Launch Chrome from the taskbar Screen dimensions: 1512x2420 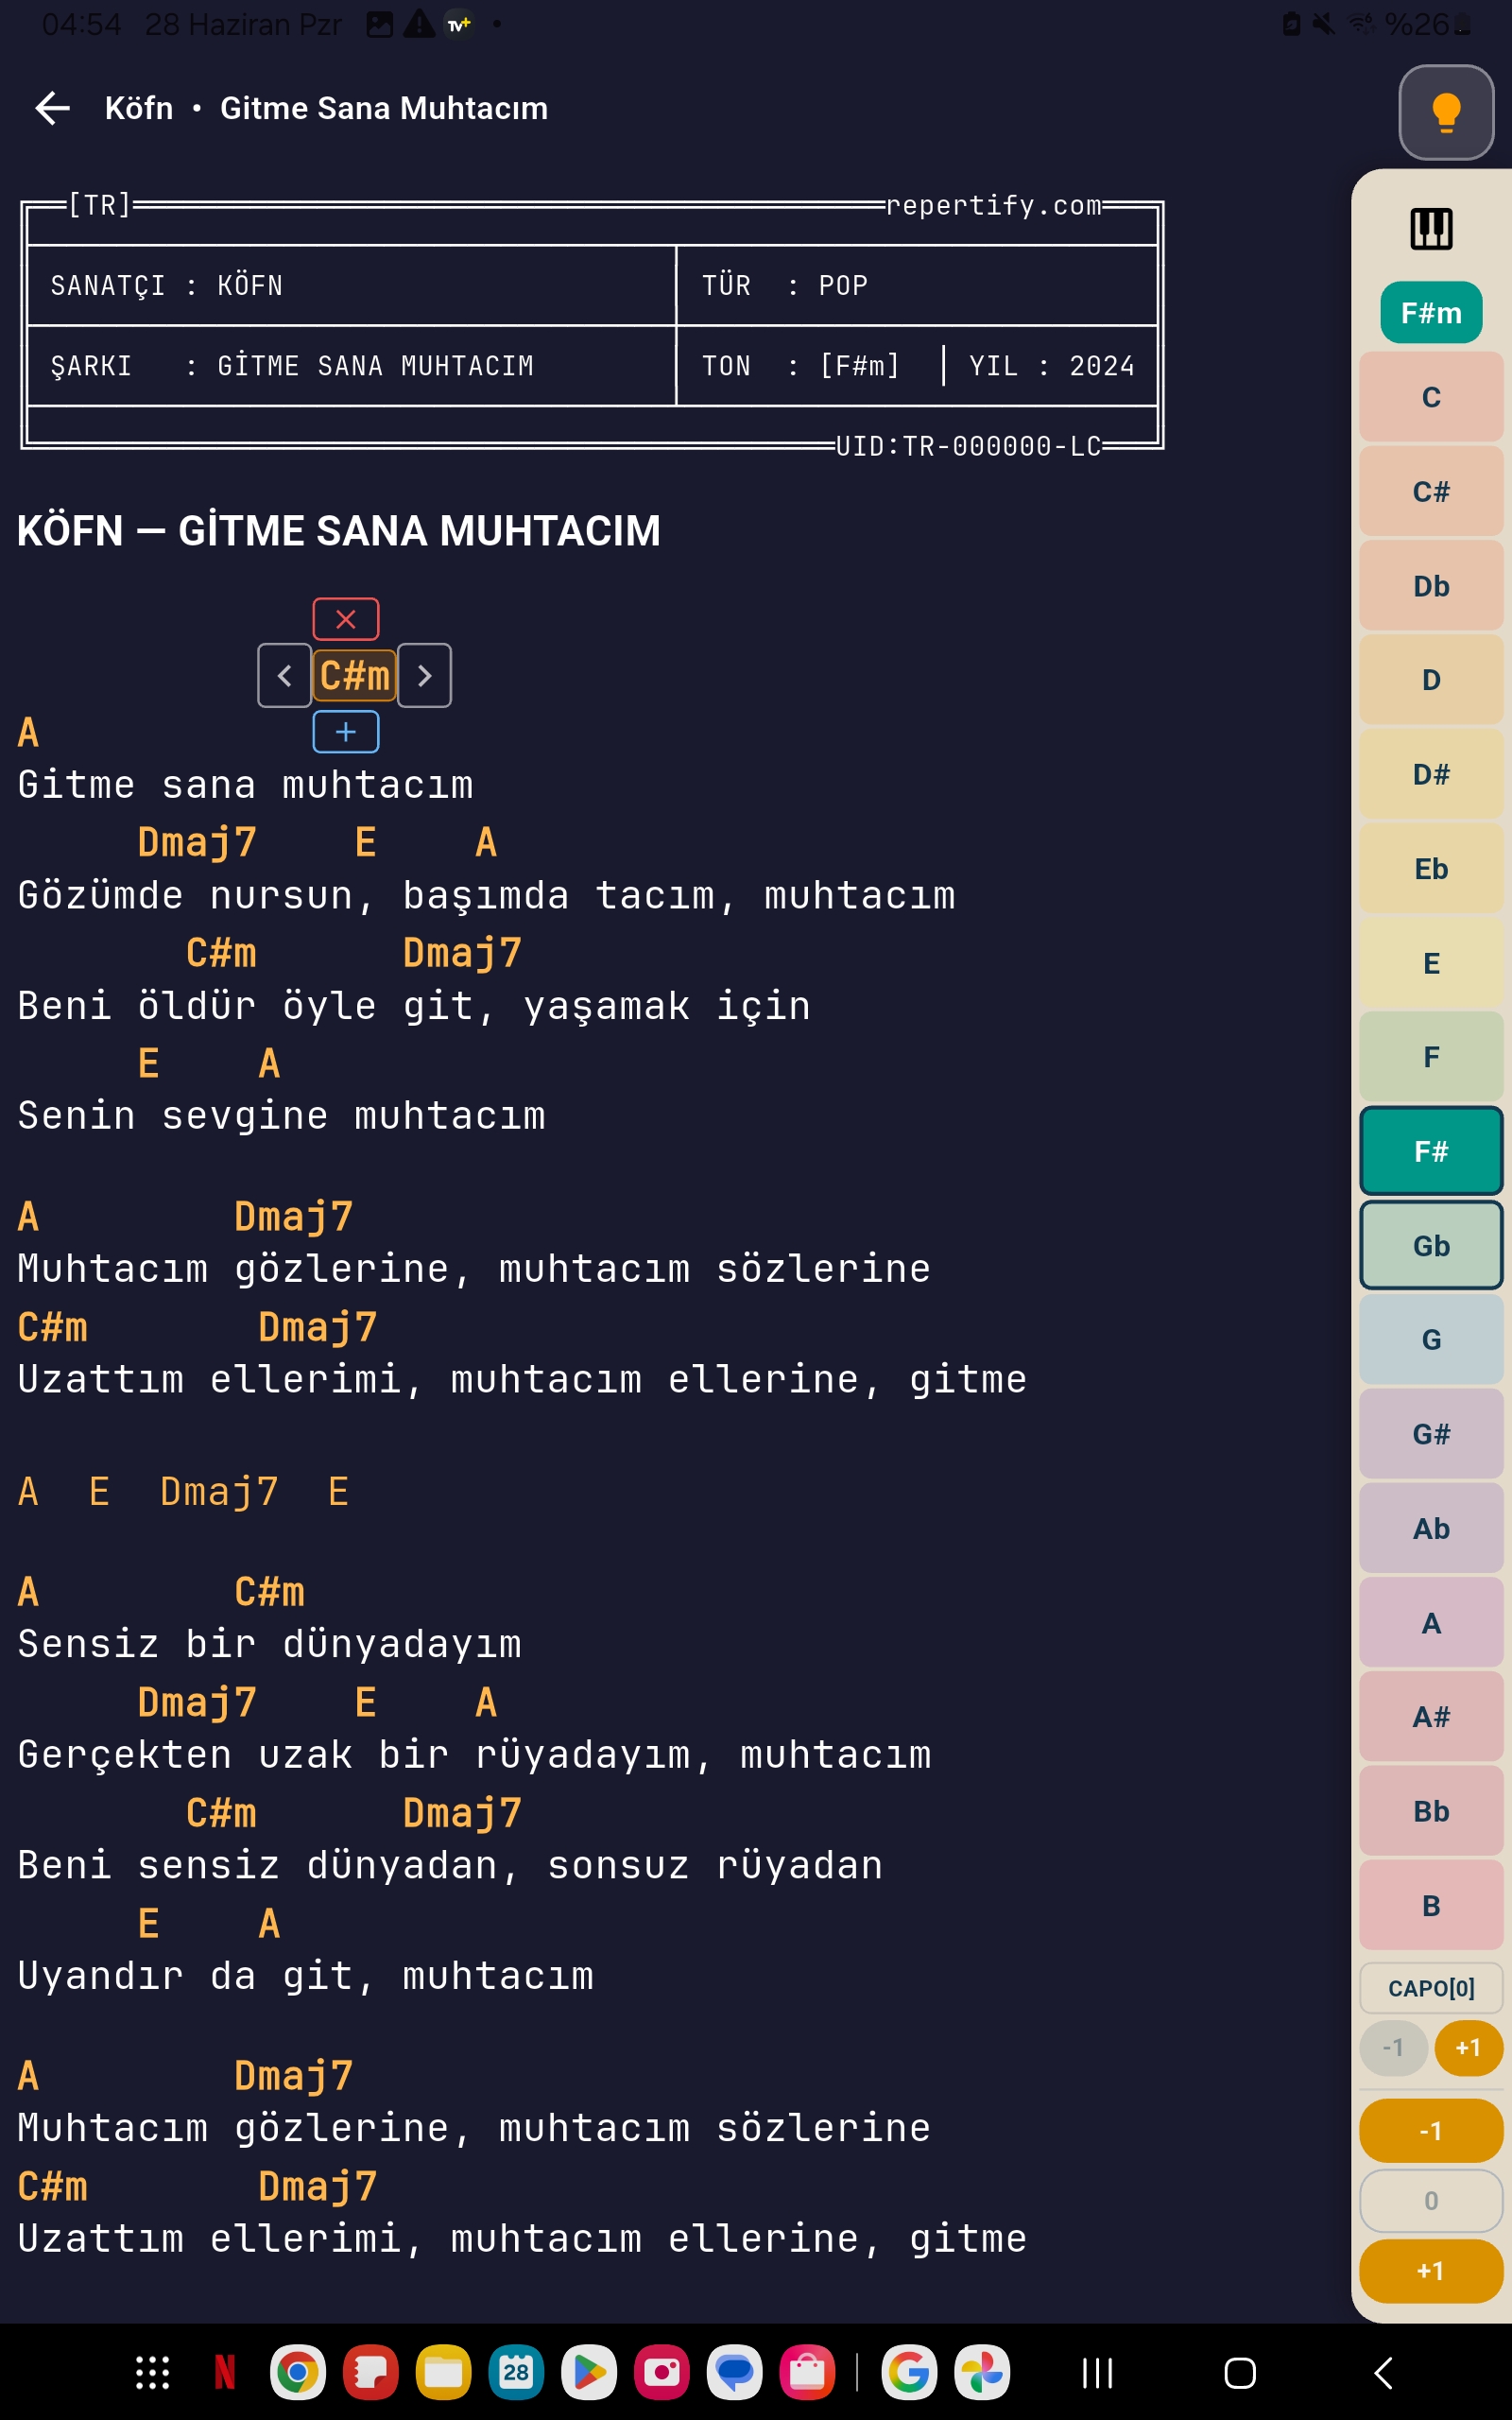coord(298,2372)
